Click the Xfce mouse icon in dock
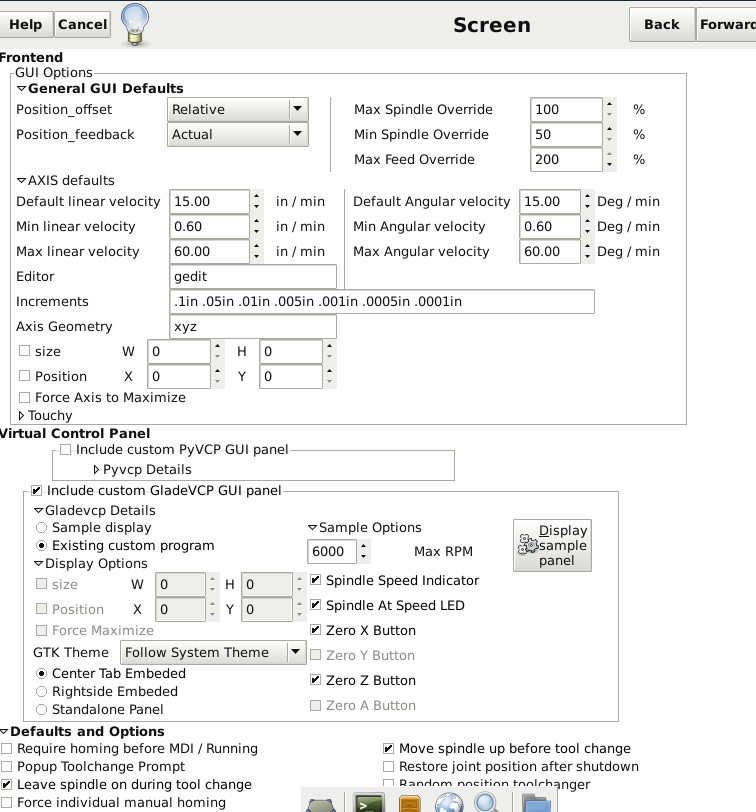Viewport: 756px width, 812px height. tap(321, 806)
